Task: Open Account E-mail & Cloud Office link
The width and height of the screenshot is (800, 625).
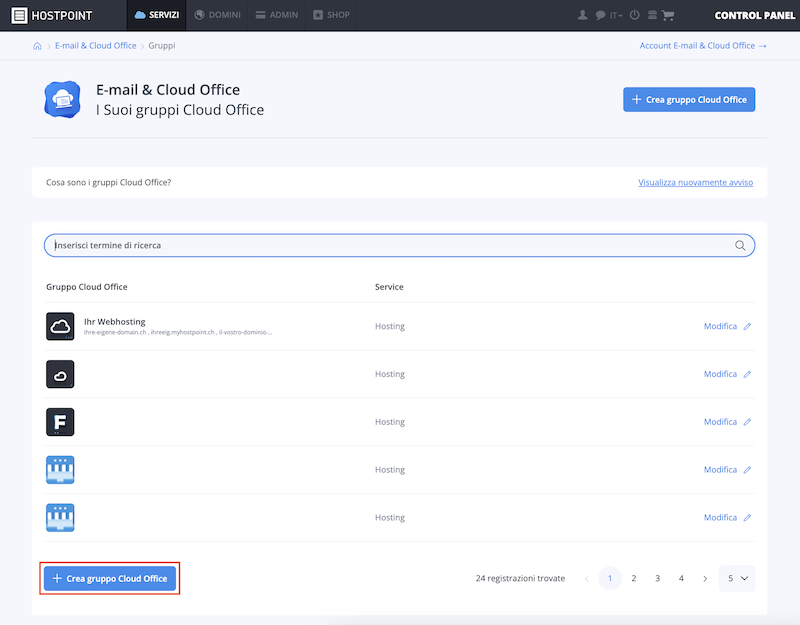Action: click(703, 46)
